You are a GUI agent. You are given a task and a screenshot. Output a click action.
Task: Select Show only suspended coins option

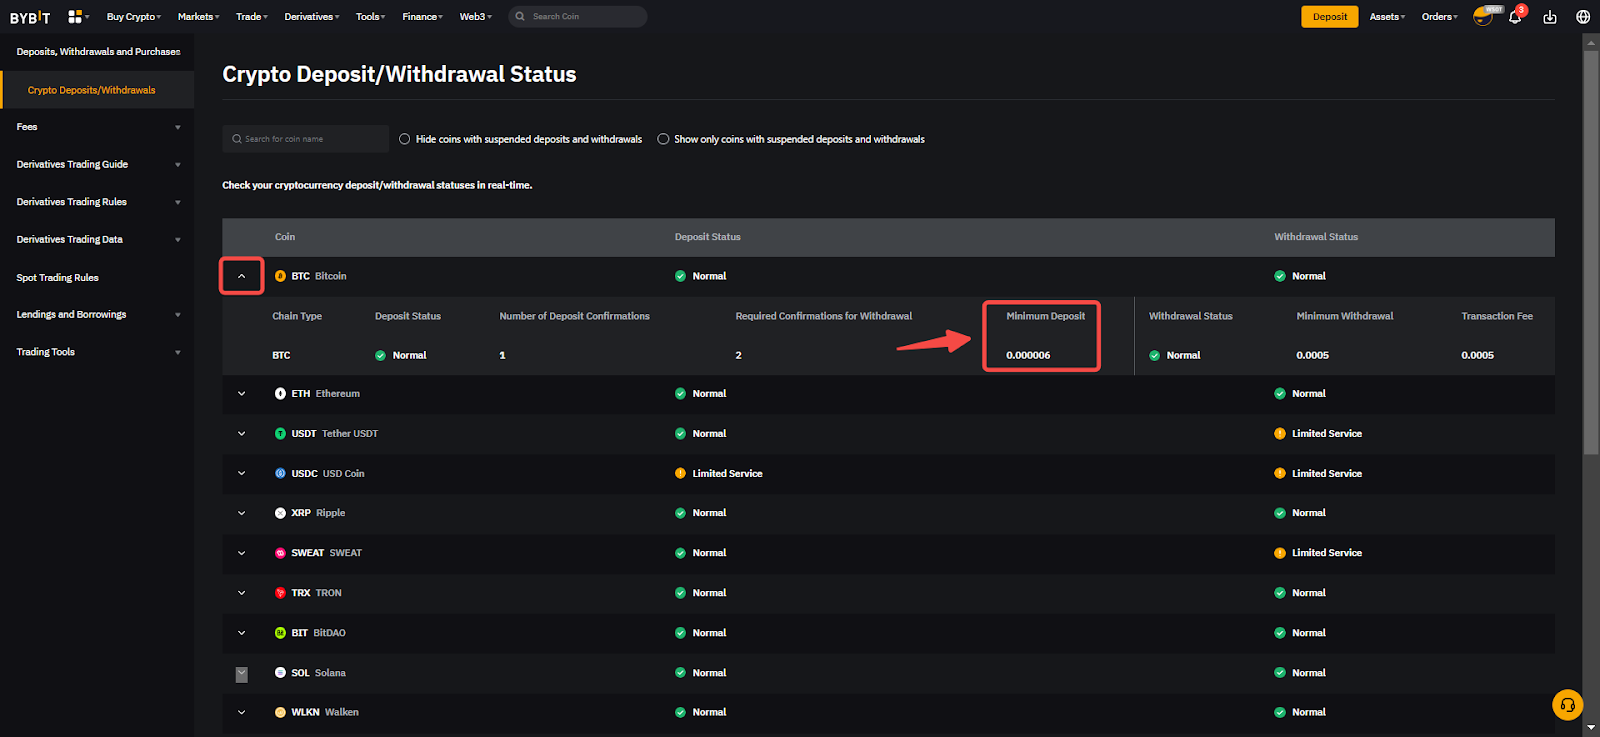[x=663, y=139]
